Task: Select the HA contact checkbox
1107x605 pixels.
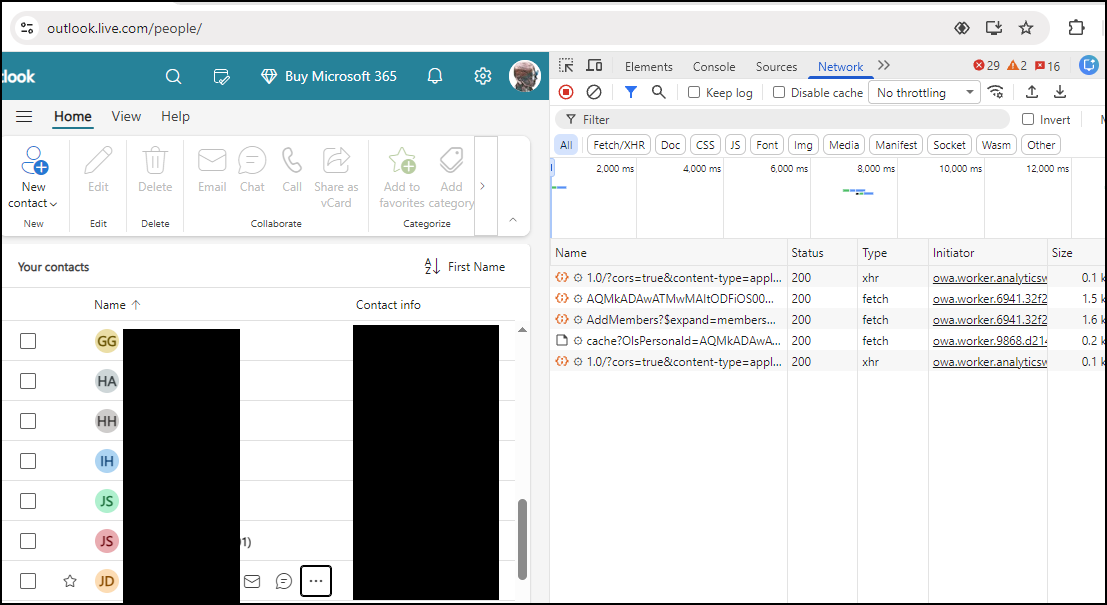Action: point(28,381)
